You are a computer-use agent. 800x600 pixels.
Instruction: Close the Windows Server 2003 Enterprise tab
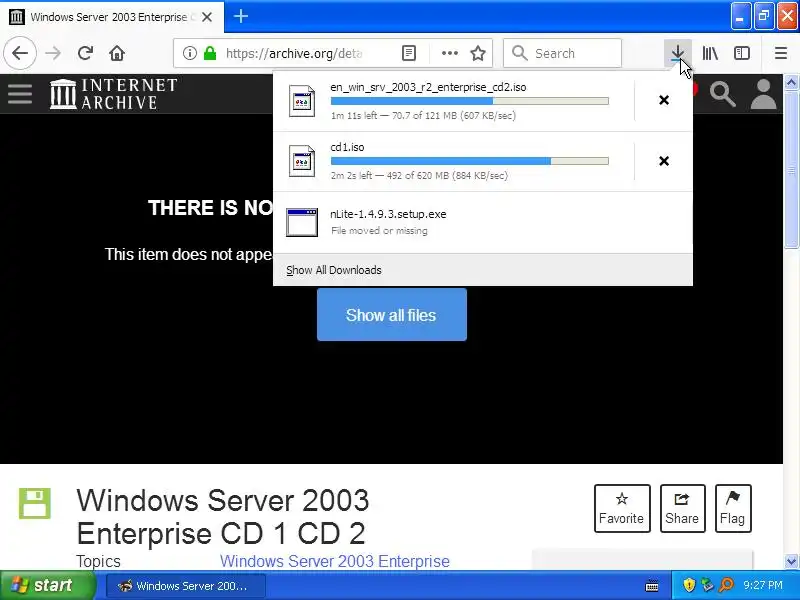[207, 17]
